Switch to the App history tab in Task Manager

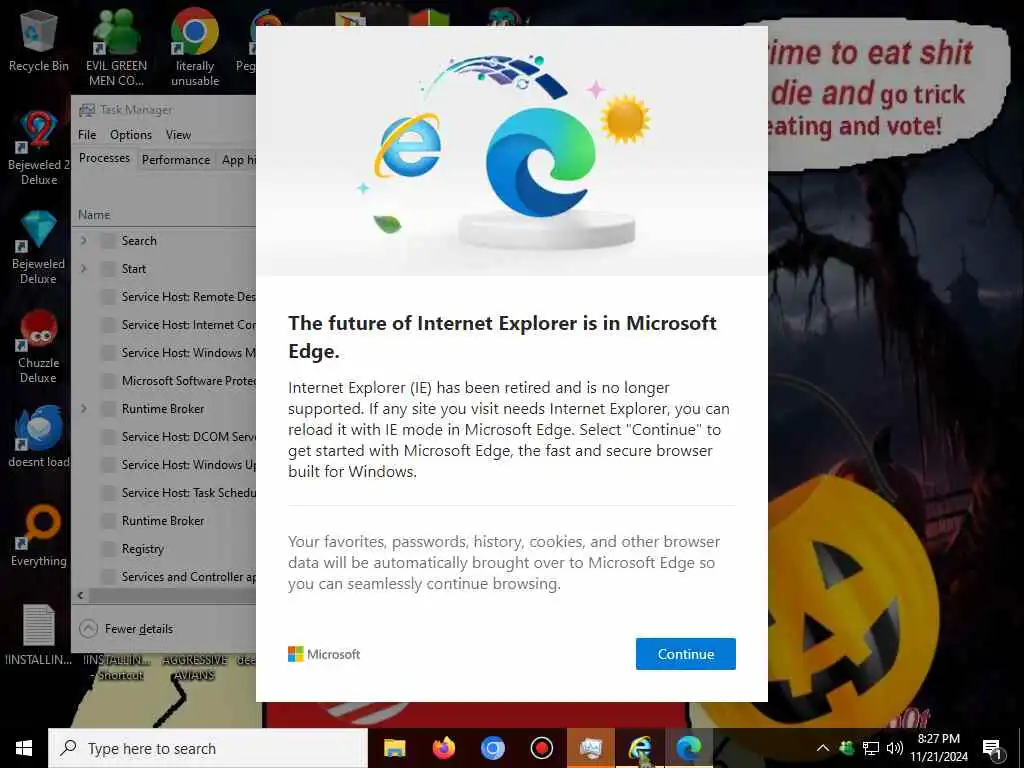[x=238, y=160]
